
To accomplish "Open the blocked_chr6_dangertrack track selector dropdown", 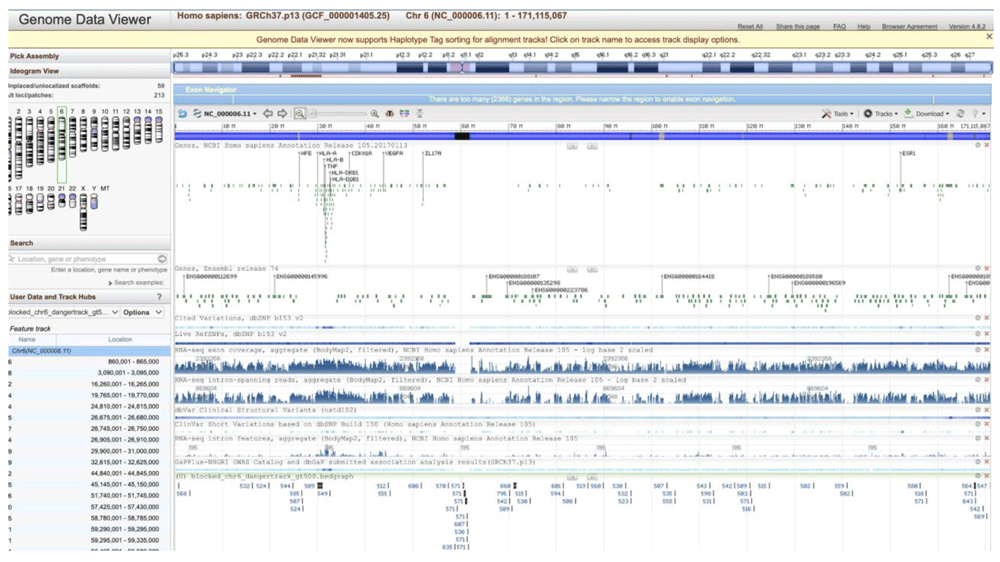I will click(x=63, y=313).
